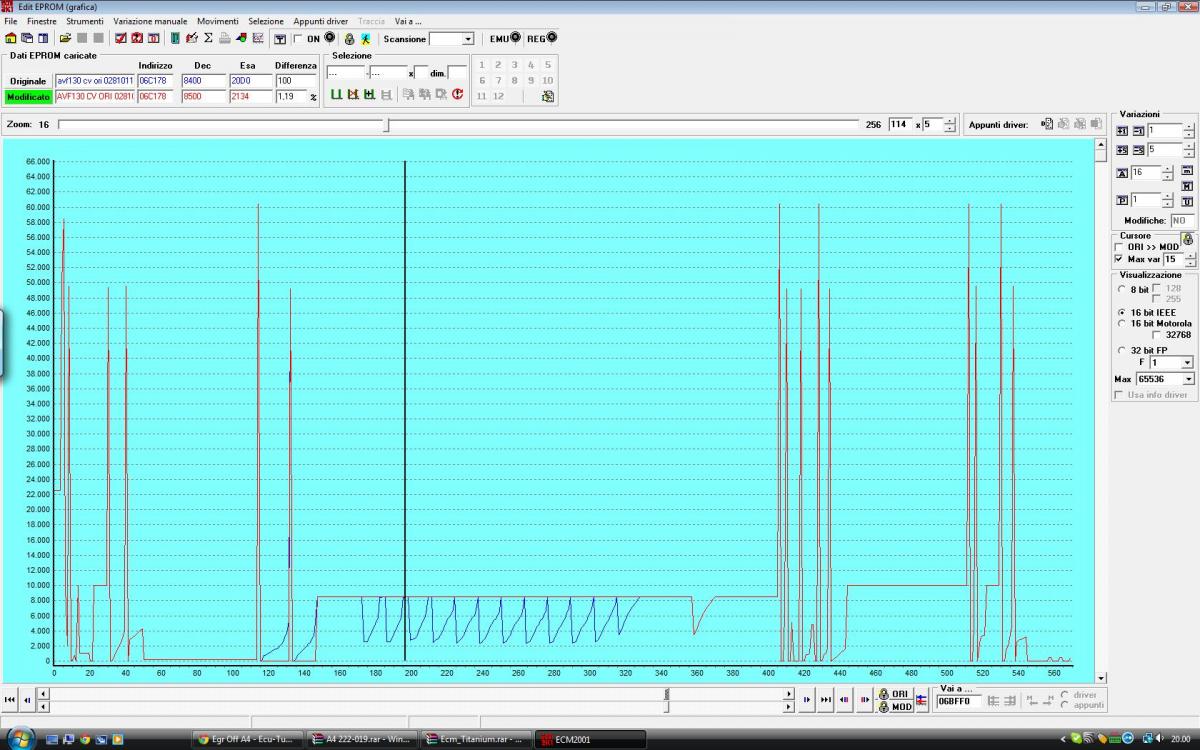Click the Vai a address field 06BFF0
The width and height of the screenshot is (1200, 750).
[958, 701]
